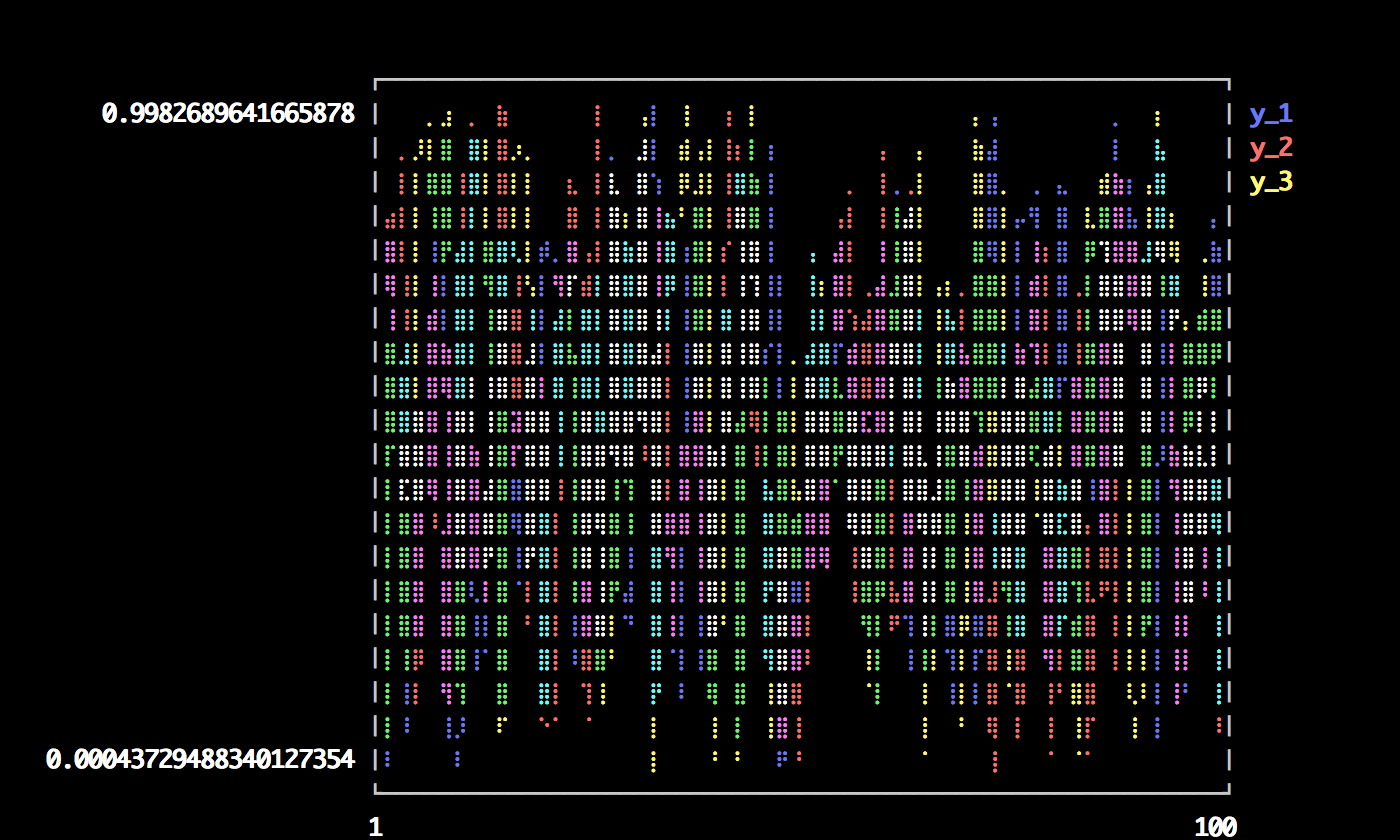This screenshot has height=840, width=1400.
Task: Click the right axis dash at the bottom row
Action: click(x=1228, y=760)
